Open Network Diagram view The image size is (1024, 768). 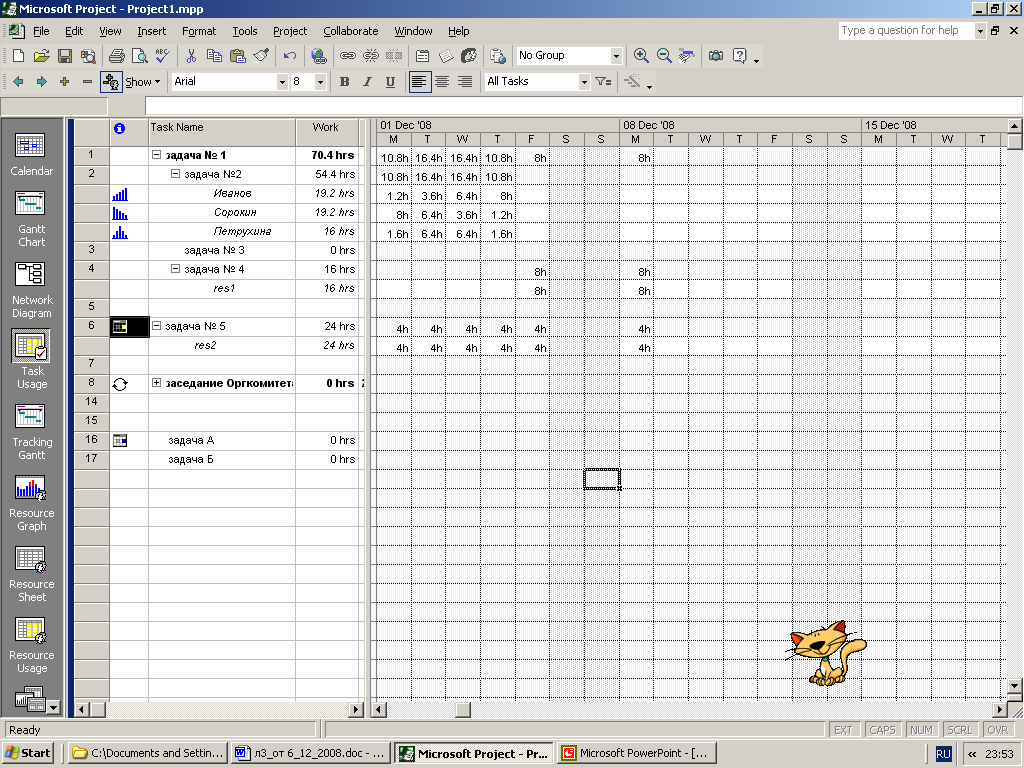tap(31, 289)
